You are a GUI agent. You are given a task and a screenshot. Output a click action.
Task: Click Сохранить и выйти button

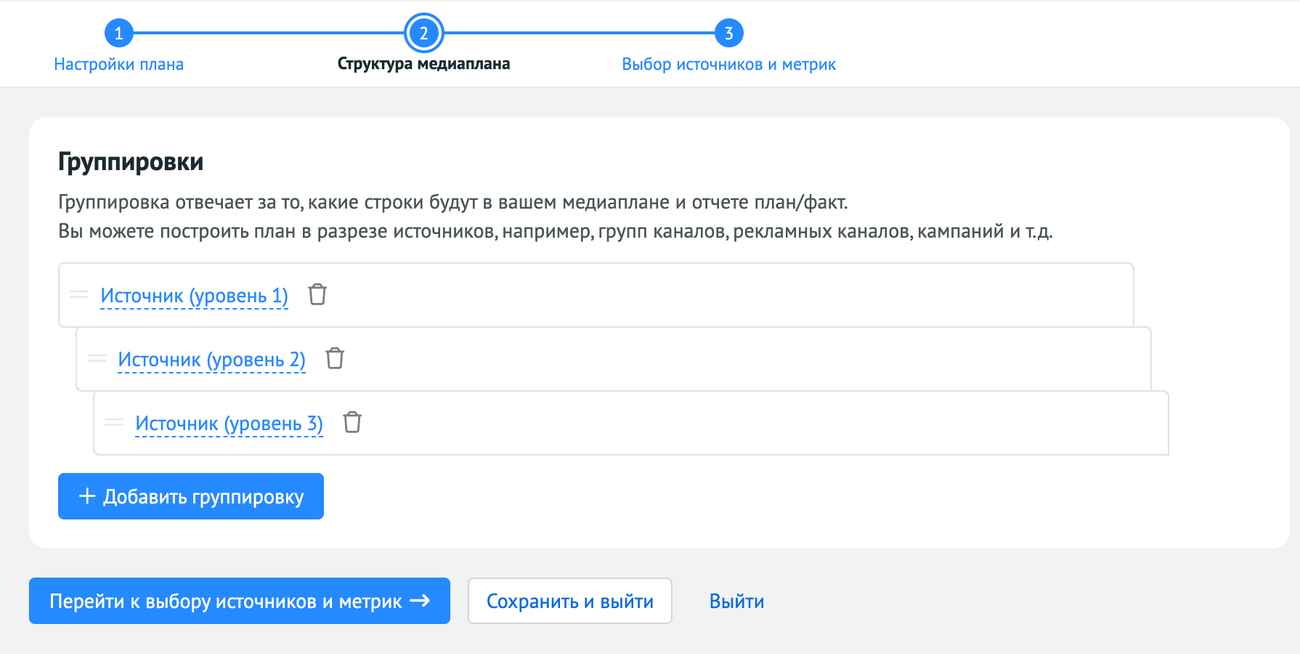[570, 601]
